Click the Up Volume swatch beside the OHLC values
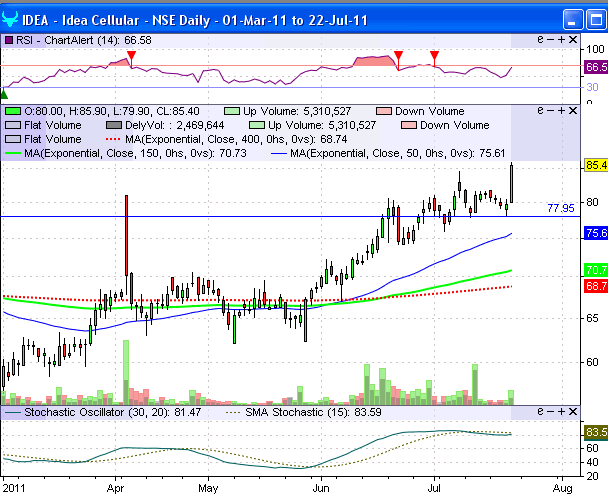 232,111
